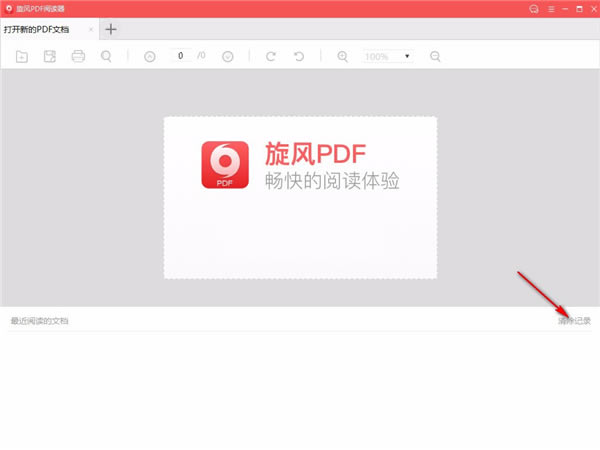This screenshot has height=450, width=600.
Task: Click the current page number field
Action: (x=180, y=56)
